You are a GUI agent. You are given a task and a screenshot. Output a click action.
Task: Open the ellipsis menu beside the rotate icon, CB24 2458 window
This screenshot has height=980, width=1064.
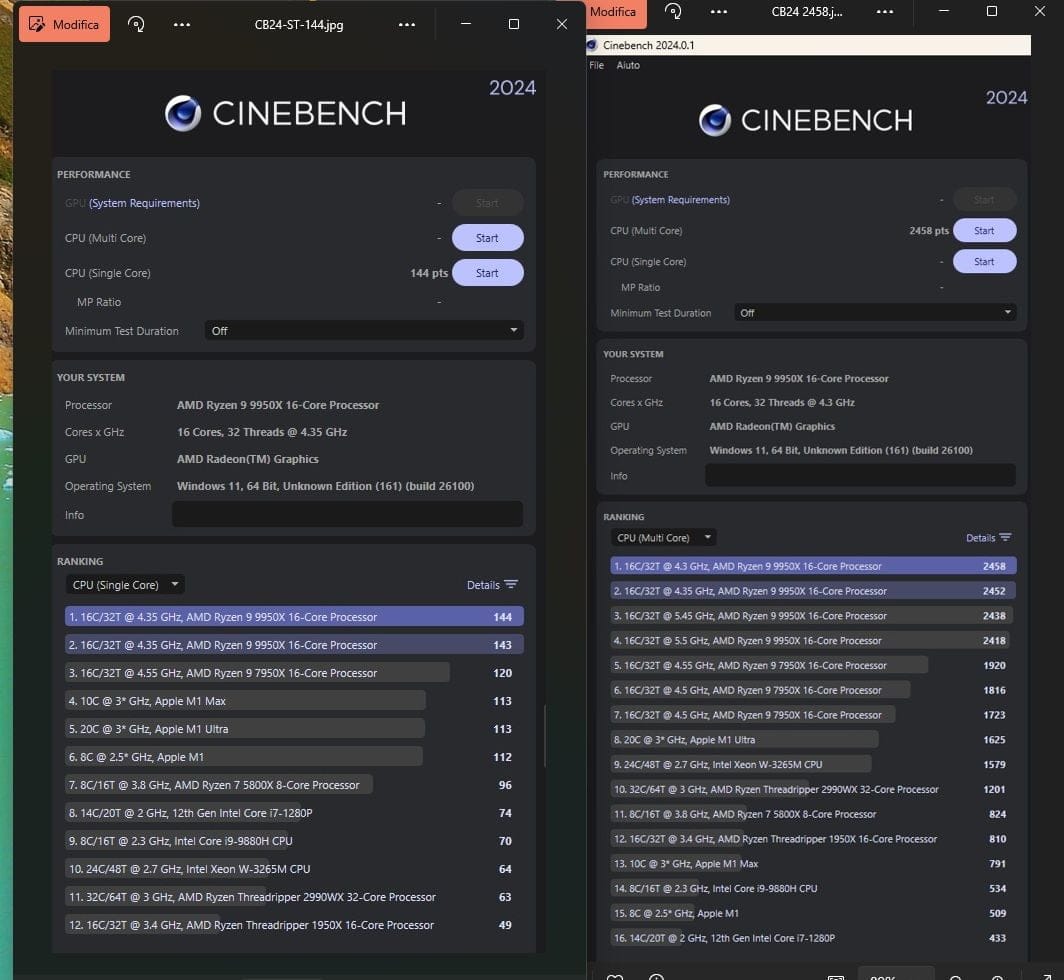click(x=719, y=12)
